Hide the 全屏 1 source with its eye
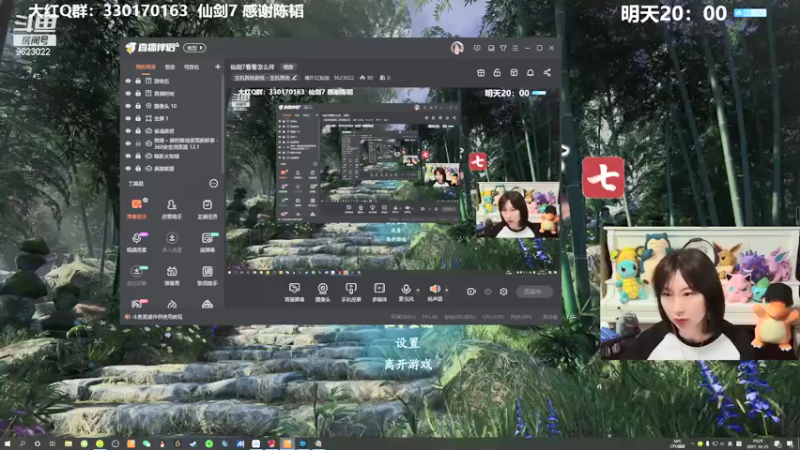The image size is (800, 450). click(x=128, y=118)
